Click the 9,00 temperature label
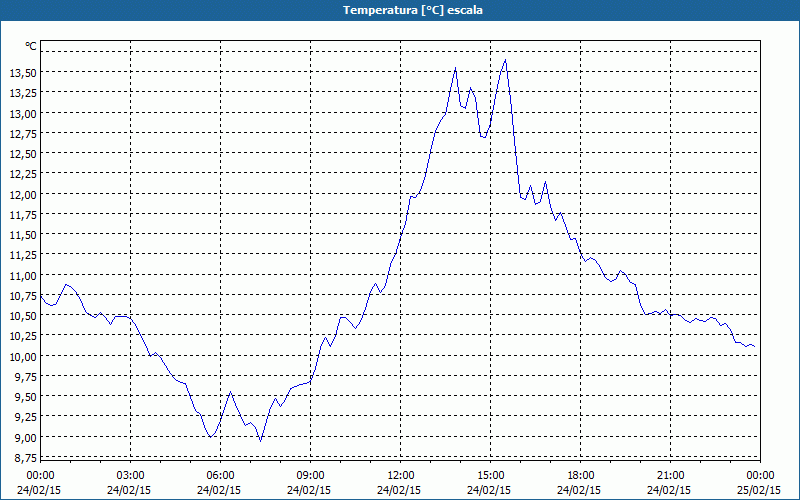The image size is (800, 500). (x=26, y=438)
